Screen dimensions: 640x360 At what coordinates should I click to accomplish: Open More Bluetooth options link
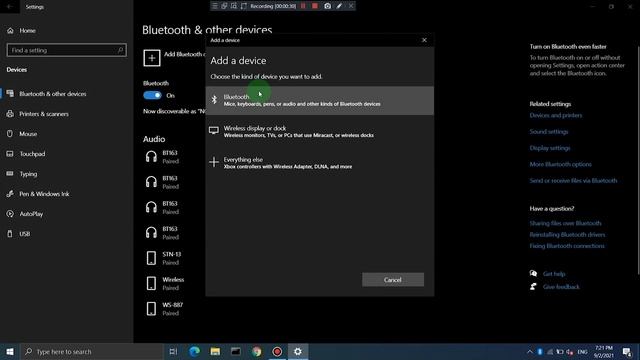click(x=560, y=164)
